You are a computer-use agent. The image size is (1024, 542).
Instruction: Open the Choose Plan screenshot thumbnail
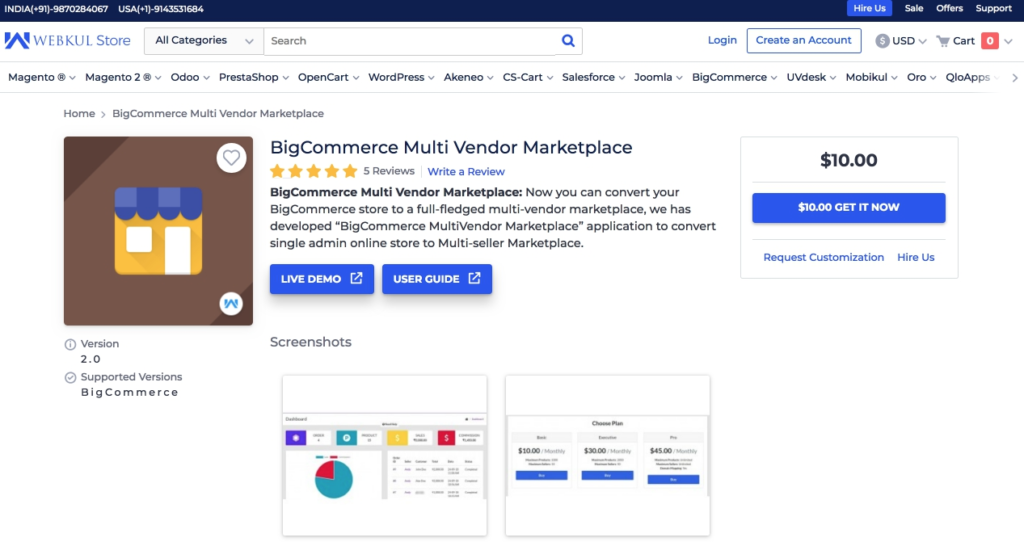tap(607, 456)
